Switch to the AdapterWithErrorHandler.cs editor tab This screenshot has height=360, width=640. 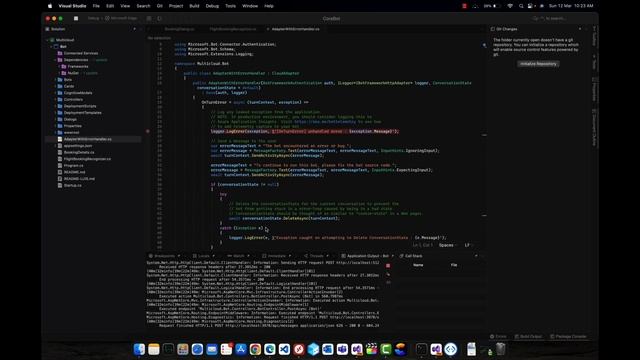click(x=296, y=29)
